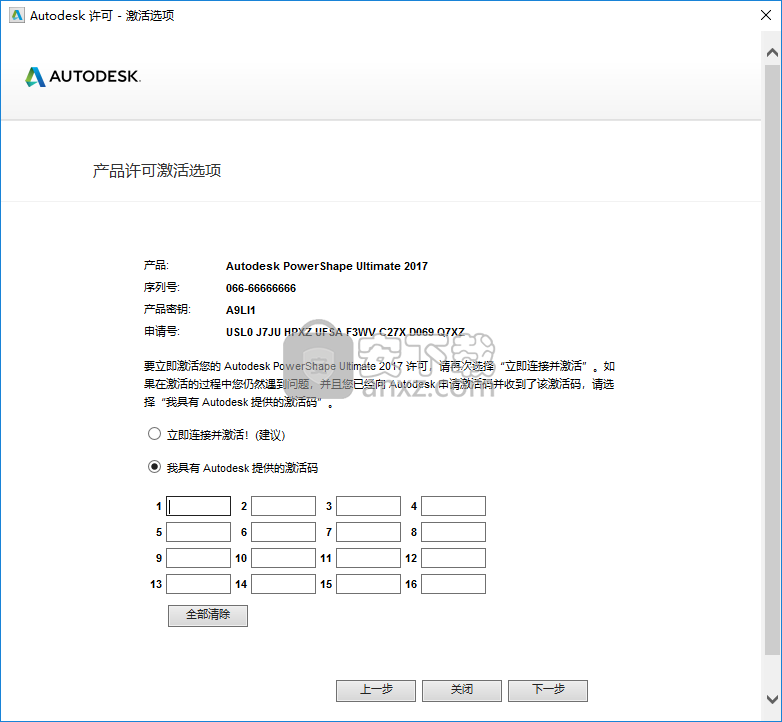
Task: Select 立即连接并激活 radio option
Action: click(x=154, y=434)
